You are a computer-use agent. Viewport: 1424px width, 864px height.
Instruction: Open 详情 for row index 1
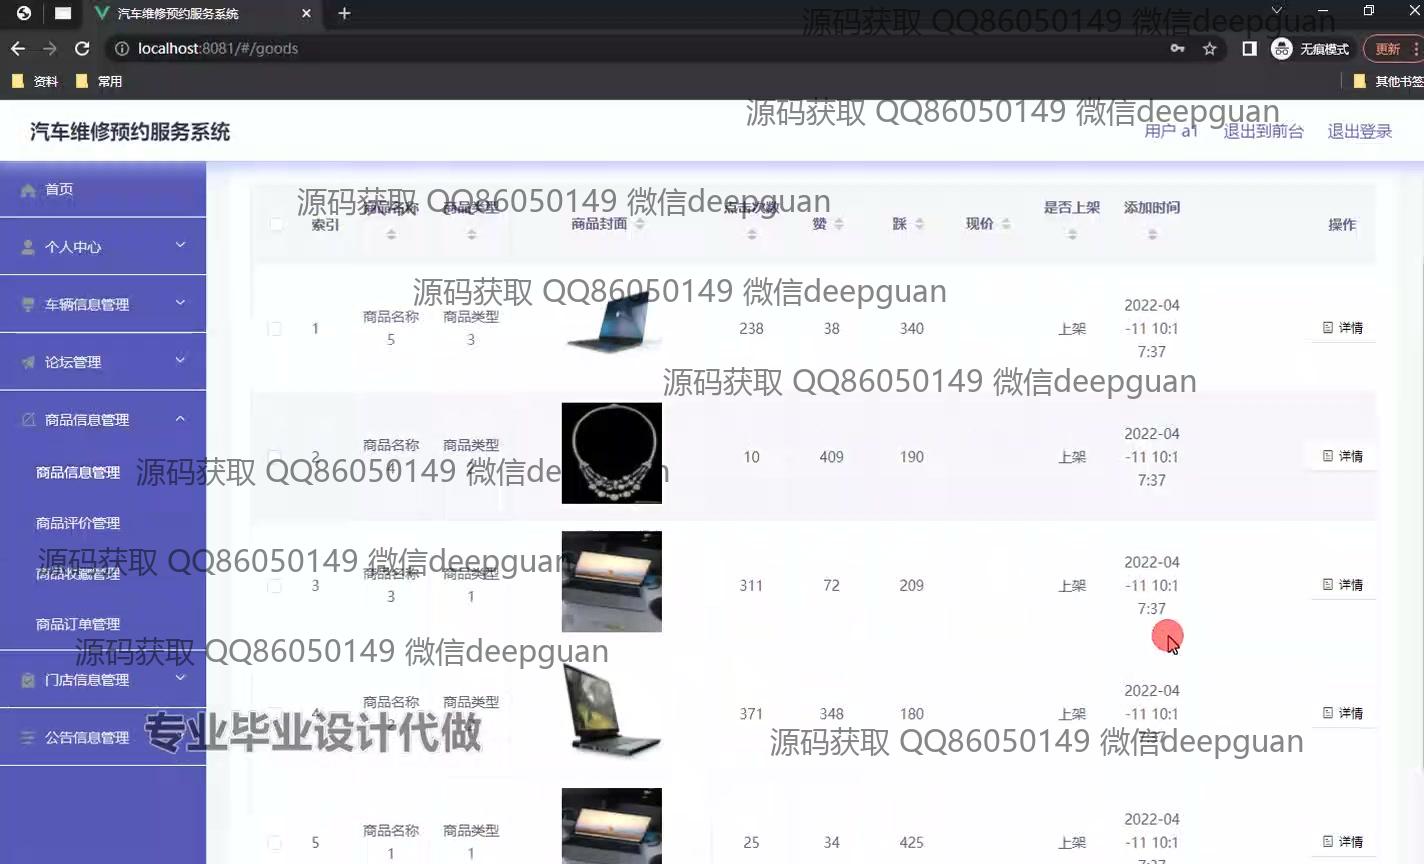point(1343,328)
